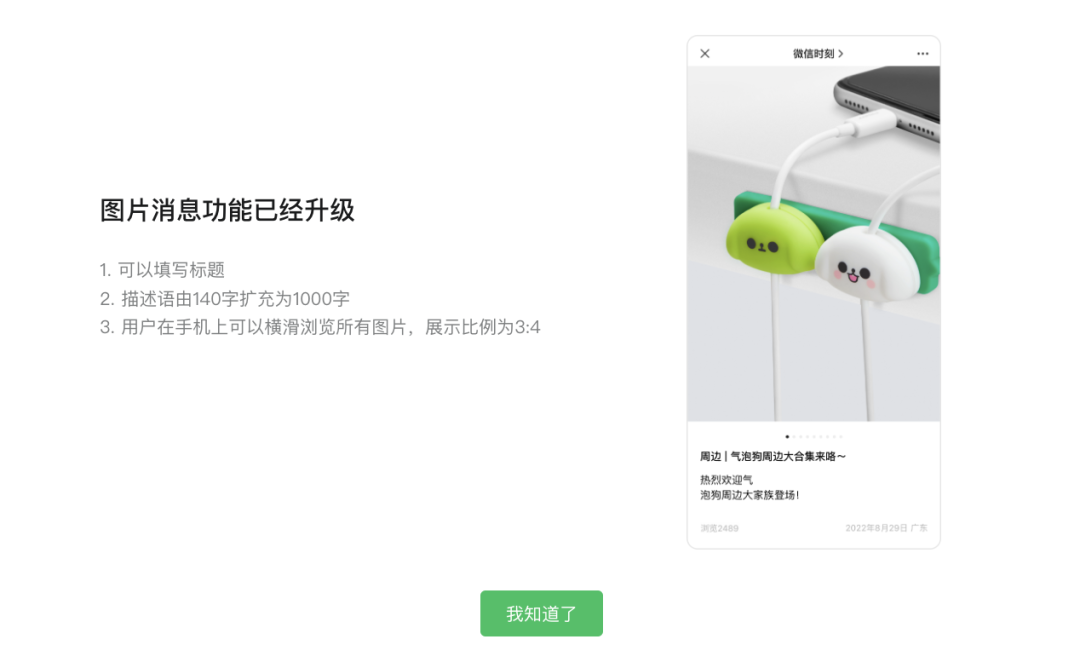
Task: Click the chevron arrow beside 微信时刻
Action: point(840,54)
